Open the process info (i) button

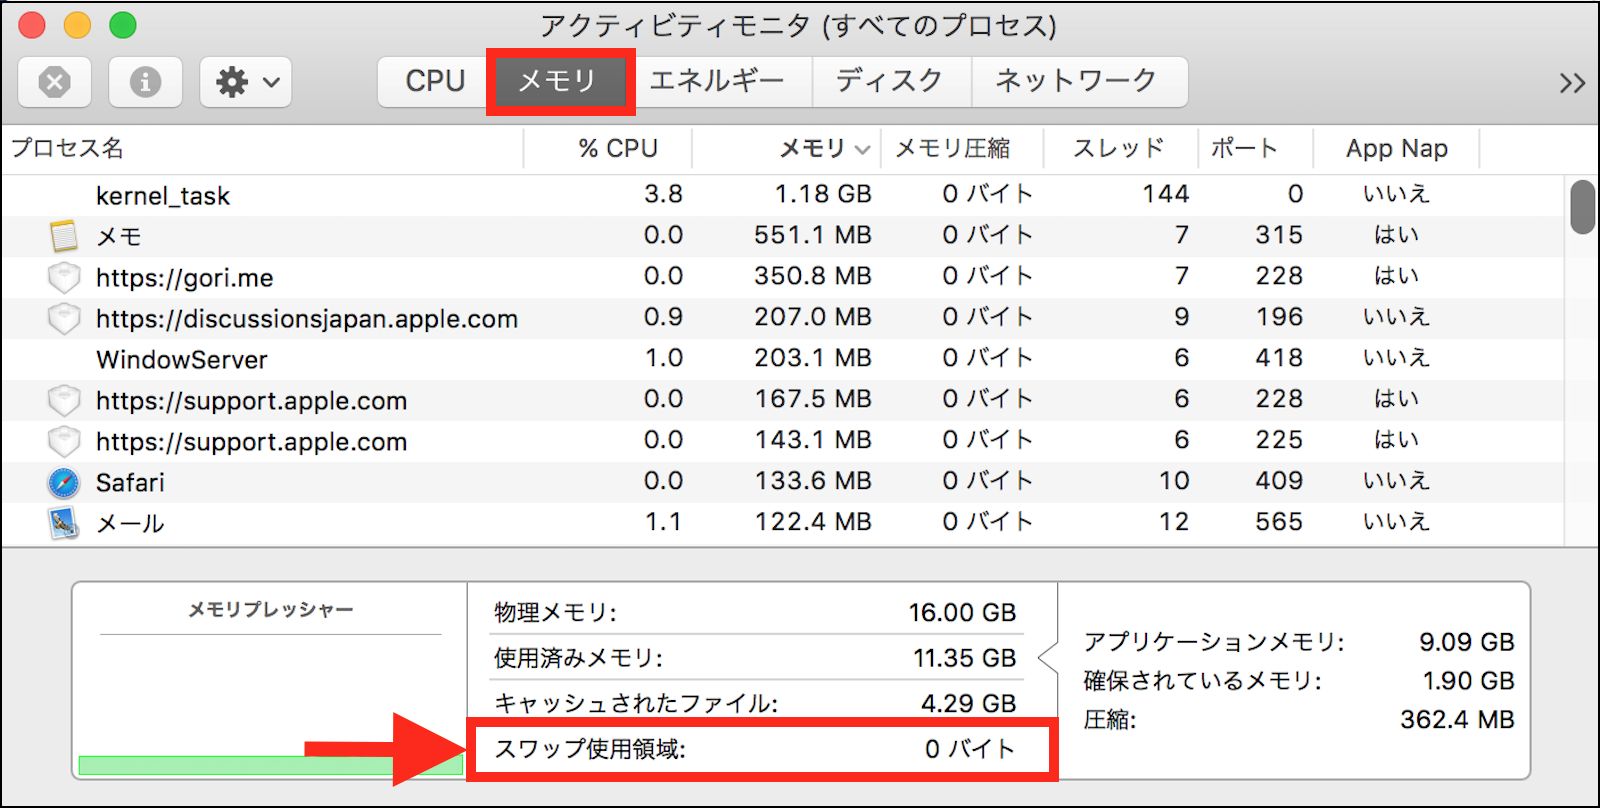[x=145, y=82]
